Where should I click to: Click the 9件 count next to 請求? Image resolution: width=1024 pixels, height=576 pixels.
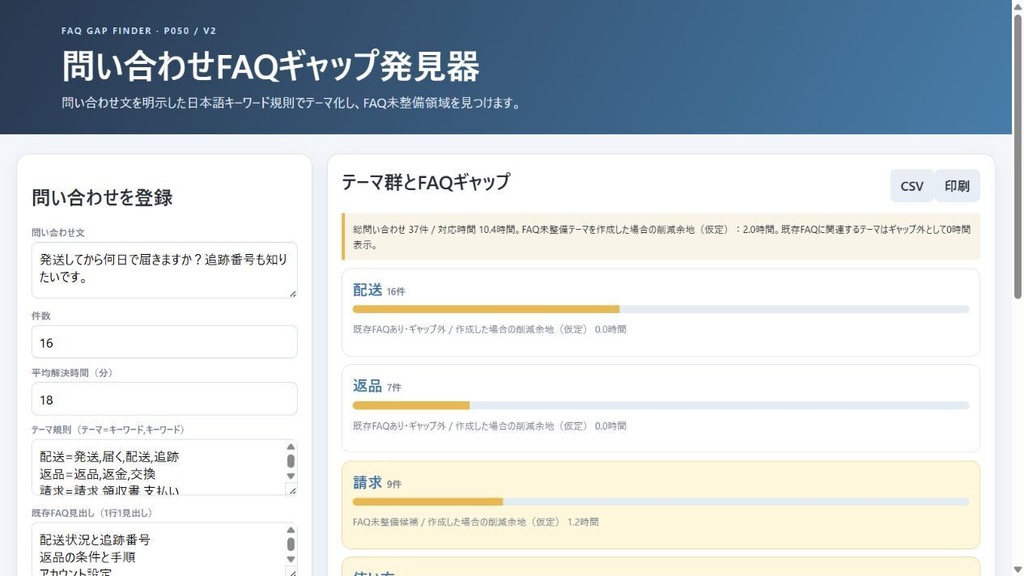pos(394,485)
